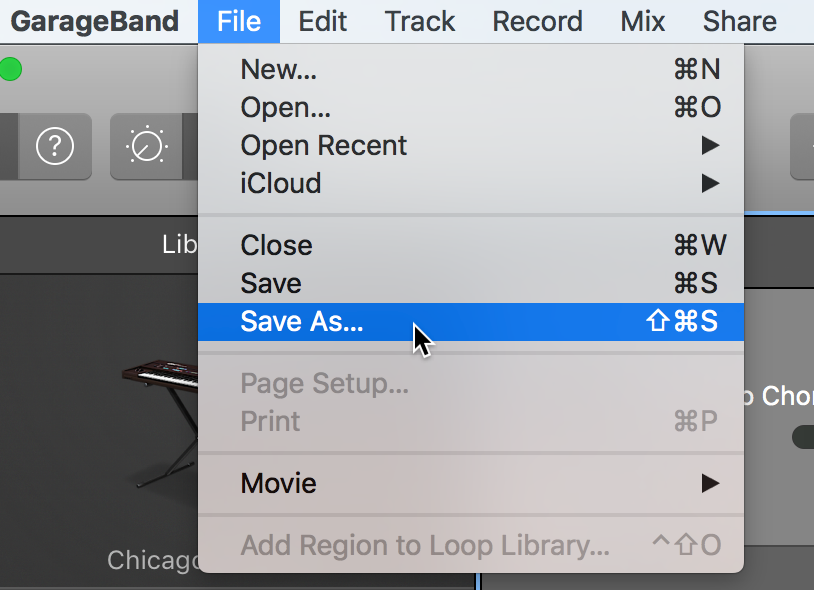Open the Record menu

pyautogui.click(x=537, y=21)
